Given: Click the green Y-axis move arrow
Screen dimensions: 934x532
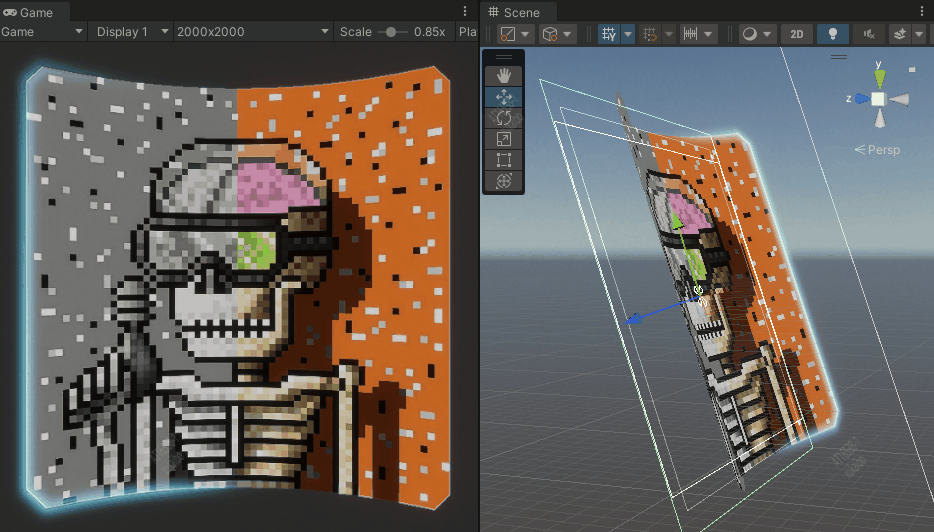Looking at the screenshot, I should click(x=677, y=220).
